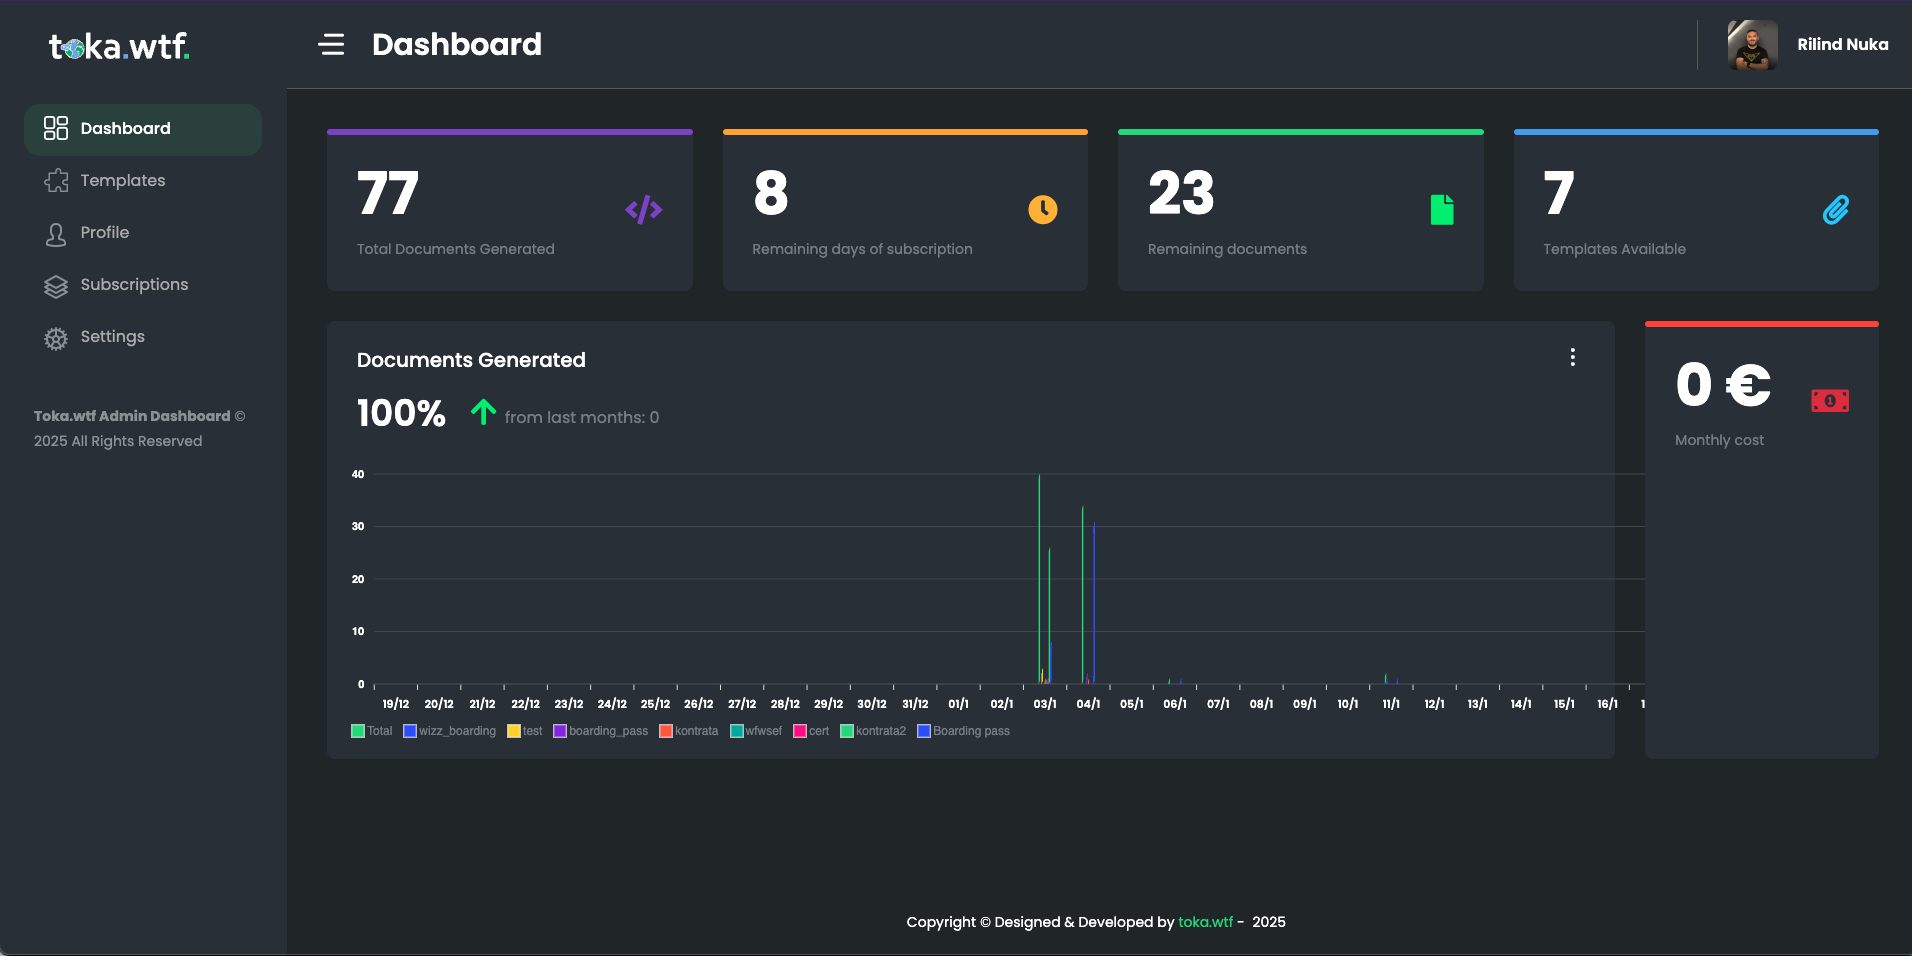Toggle the wfwsef legend series

(756, 731)
